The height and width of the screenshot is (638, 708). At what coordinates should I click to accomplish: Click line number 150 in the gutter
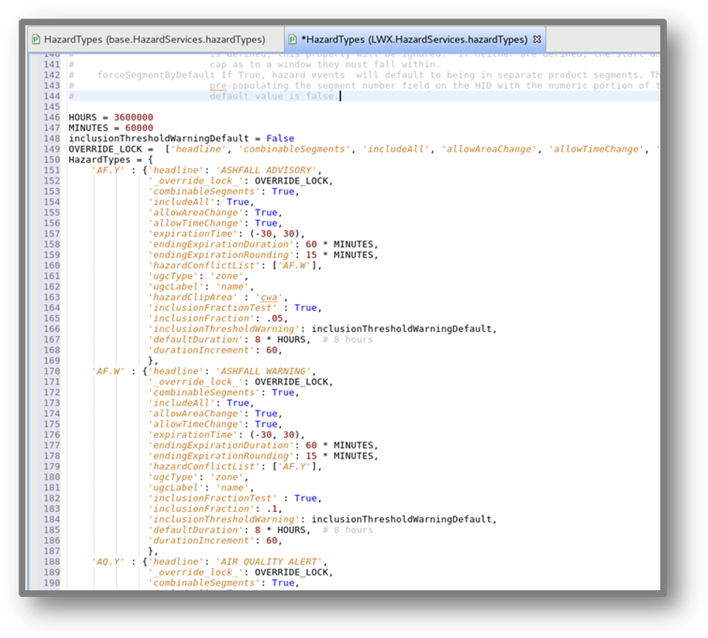pyautogui.click(x=51, y=159)
